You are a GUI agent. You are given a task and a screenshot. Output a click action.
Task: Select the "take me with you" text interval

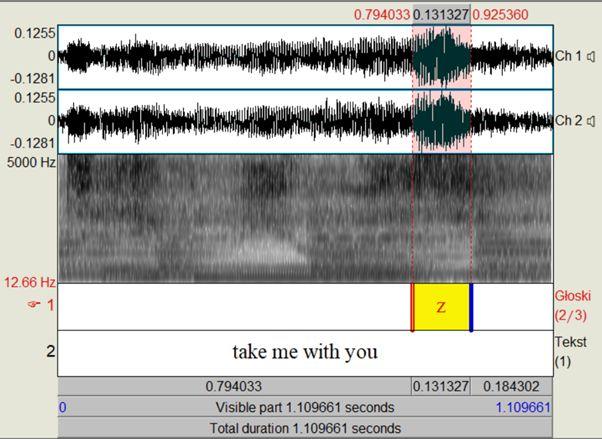click(305, 352)
